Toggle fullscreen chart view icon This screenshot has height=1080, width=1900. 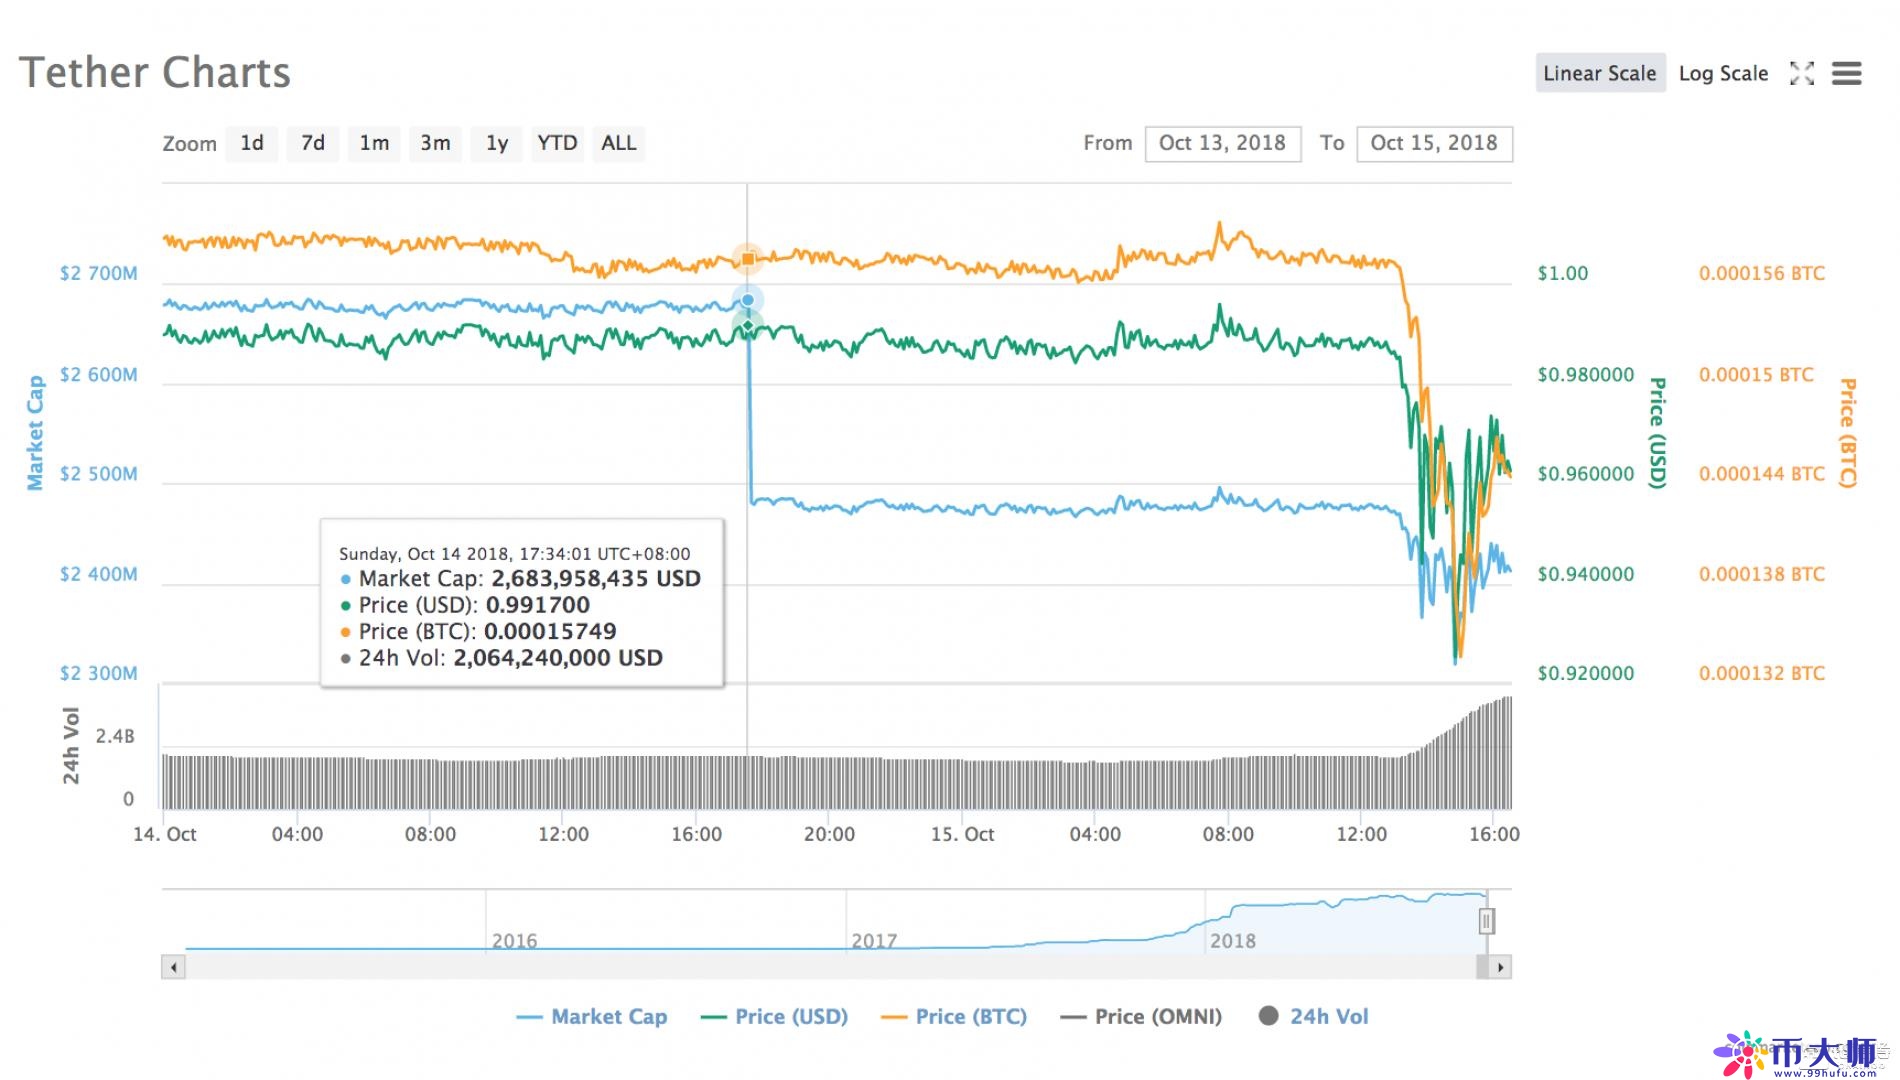coord(1801,73)
